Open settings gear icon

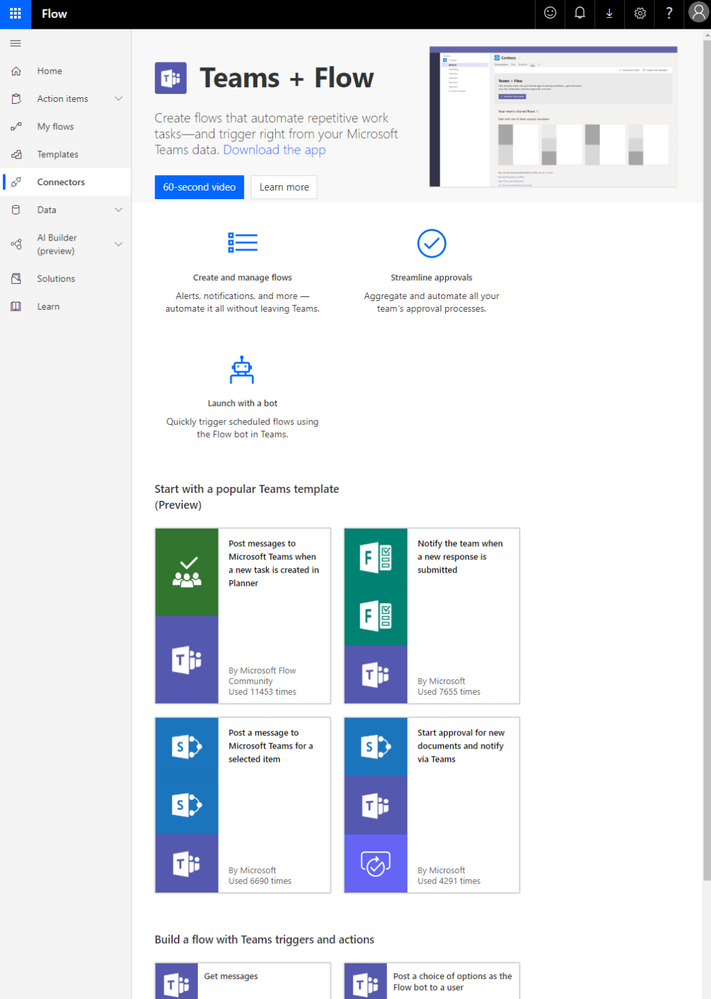tap(640, 13)
